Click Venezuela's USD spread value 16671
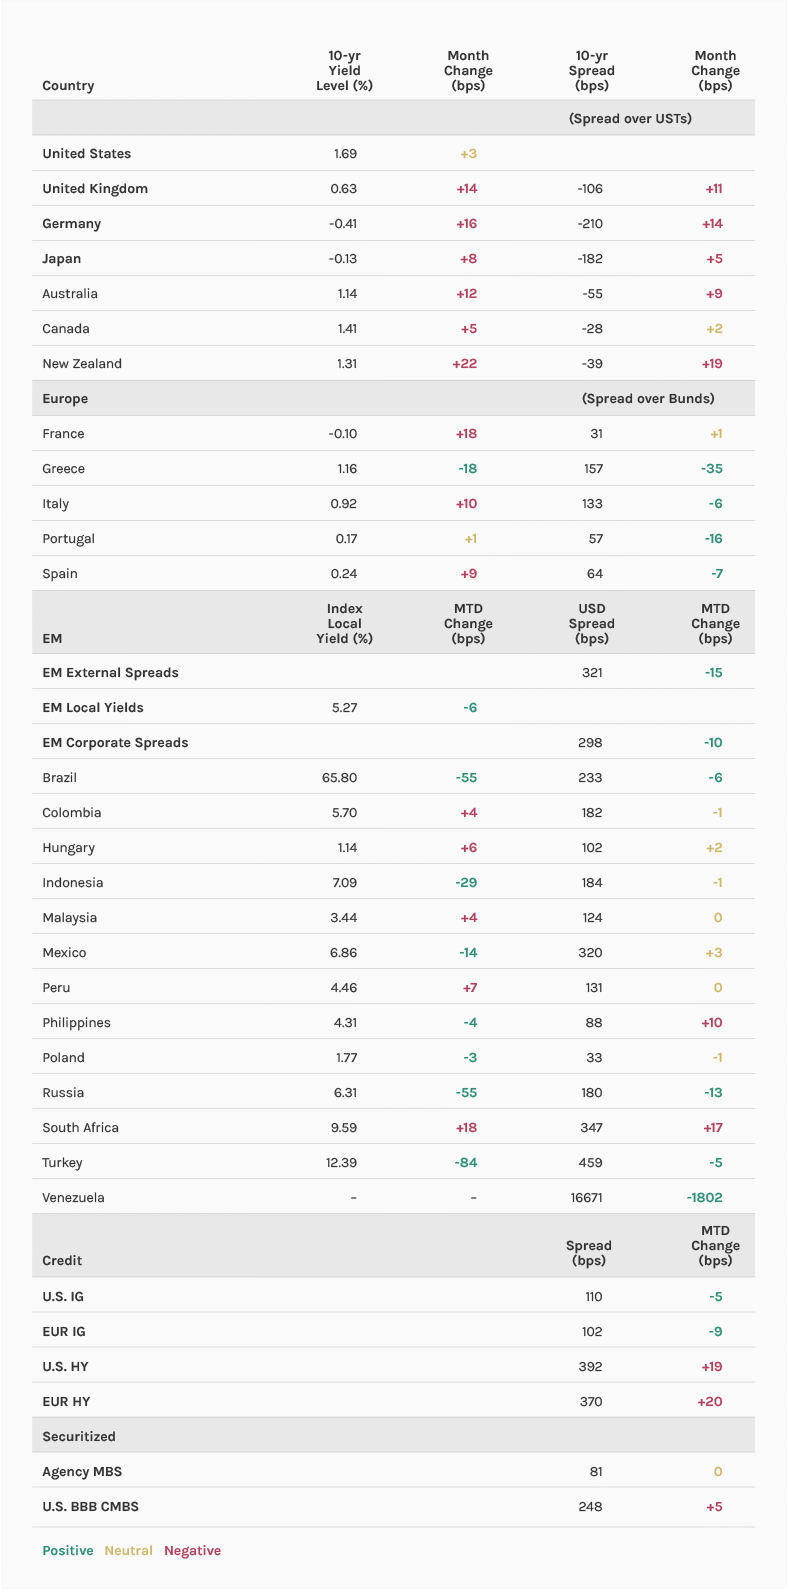The width and height of the screenshot is (788, 1590). coord(587,1198)
